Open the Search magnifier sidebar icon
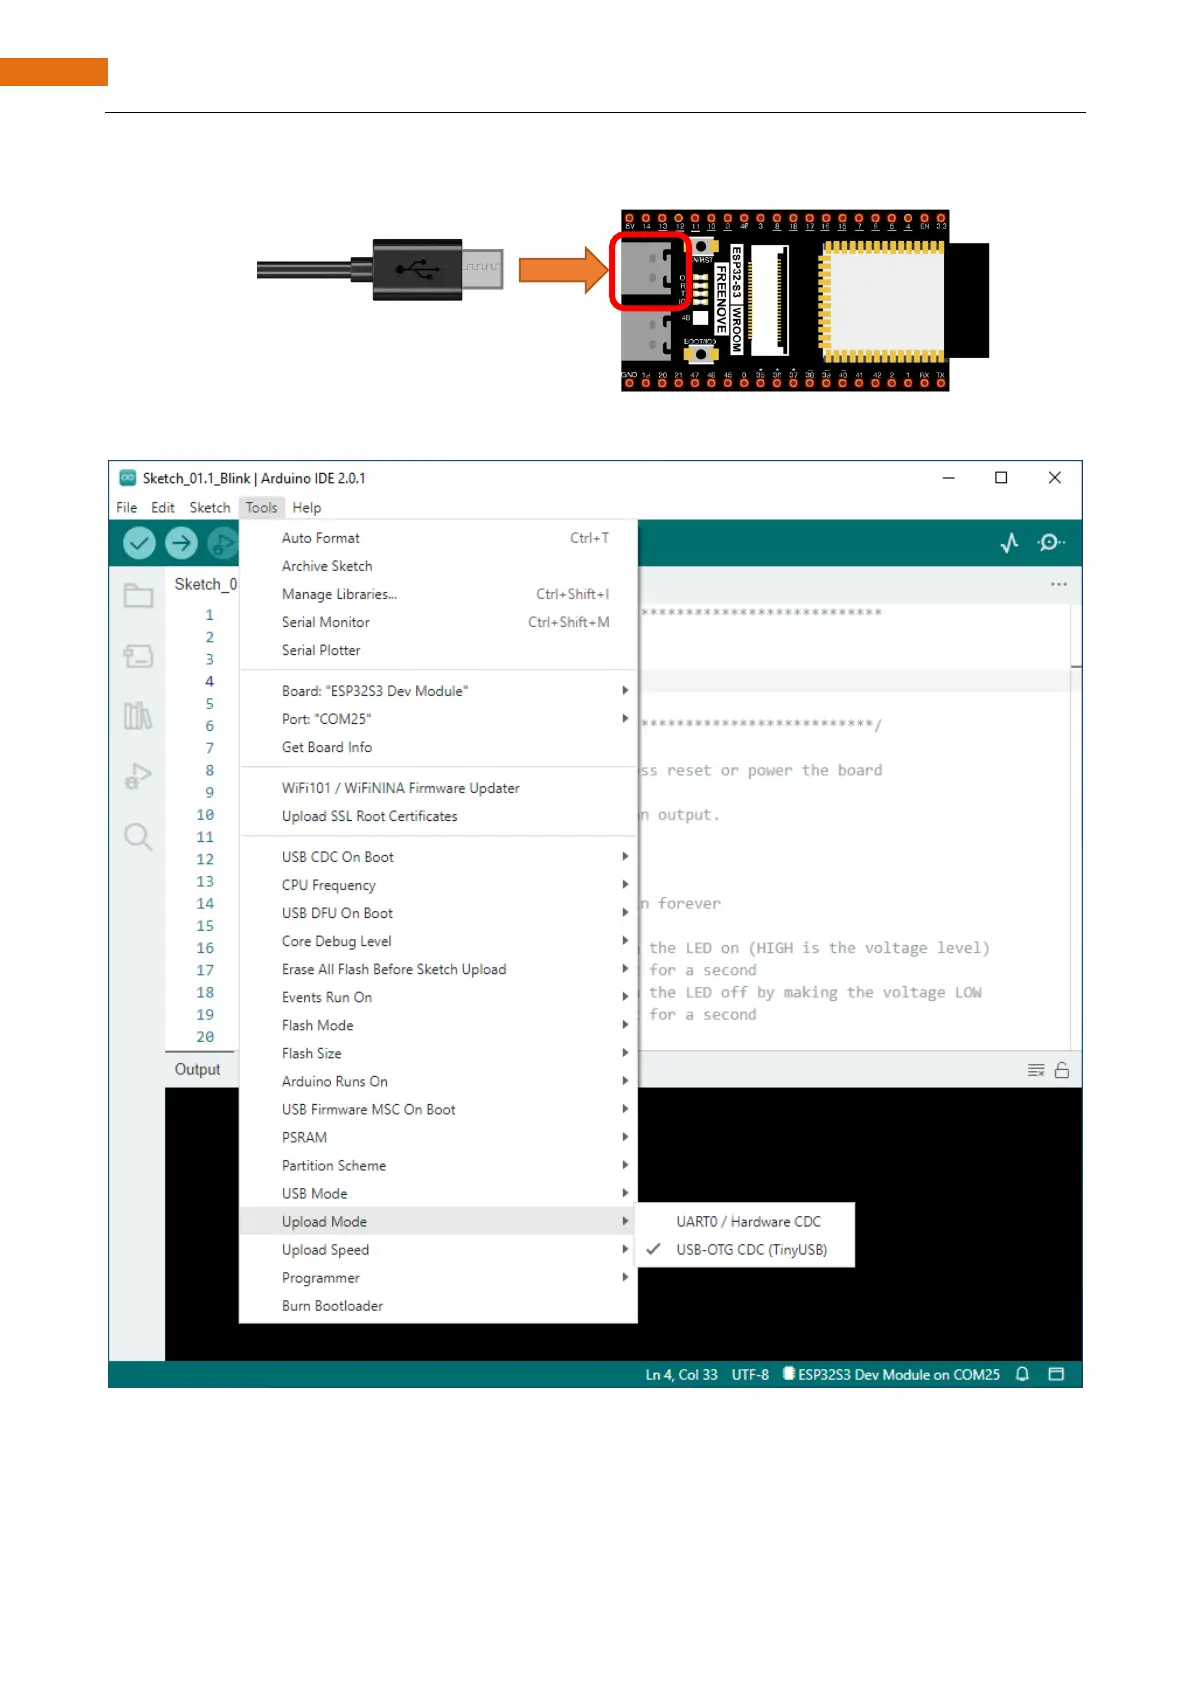The image size is (1191, 1684). pos(138,837)
